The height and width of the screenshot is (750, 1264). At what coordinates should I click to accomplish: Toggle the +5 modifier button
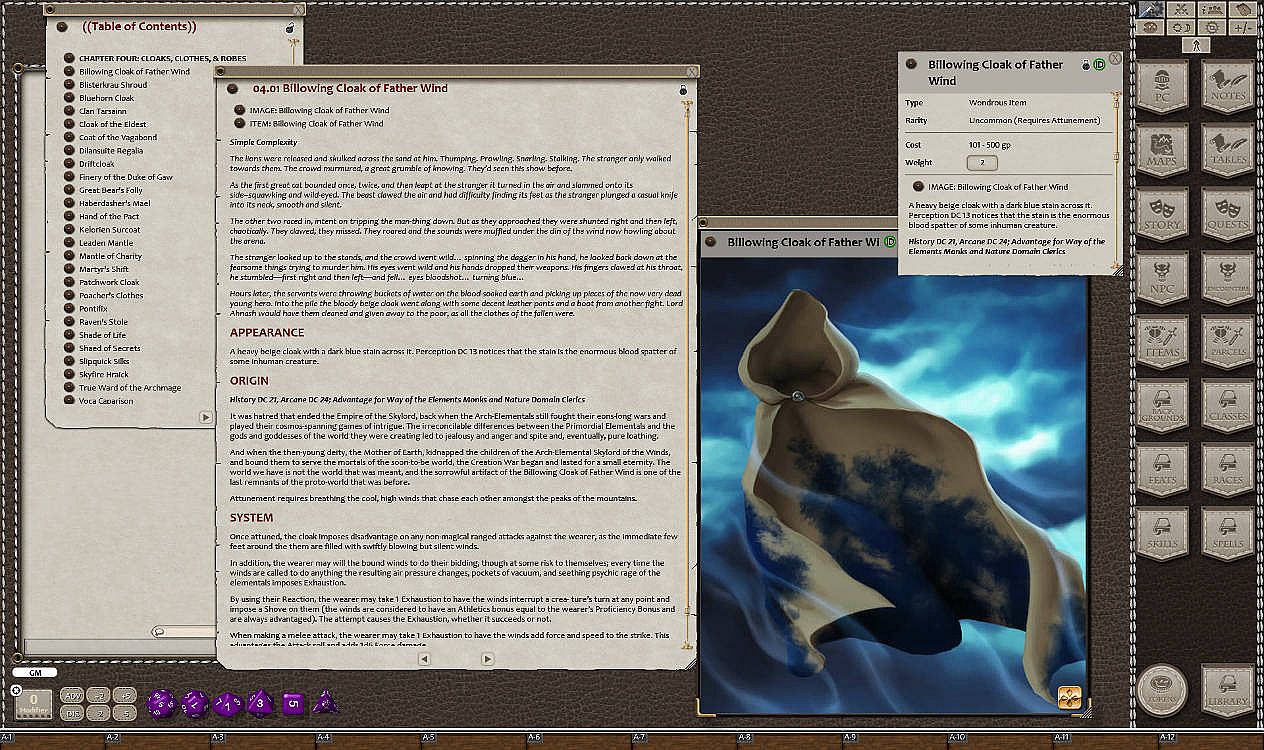click(x=124, y=695)
